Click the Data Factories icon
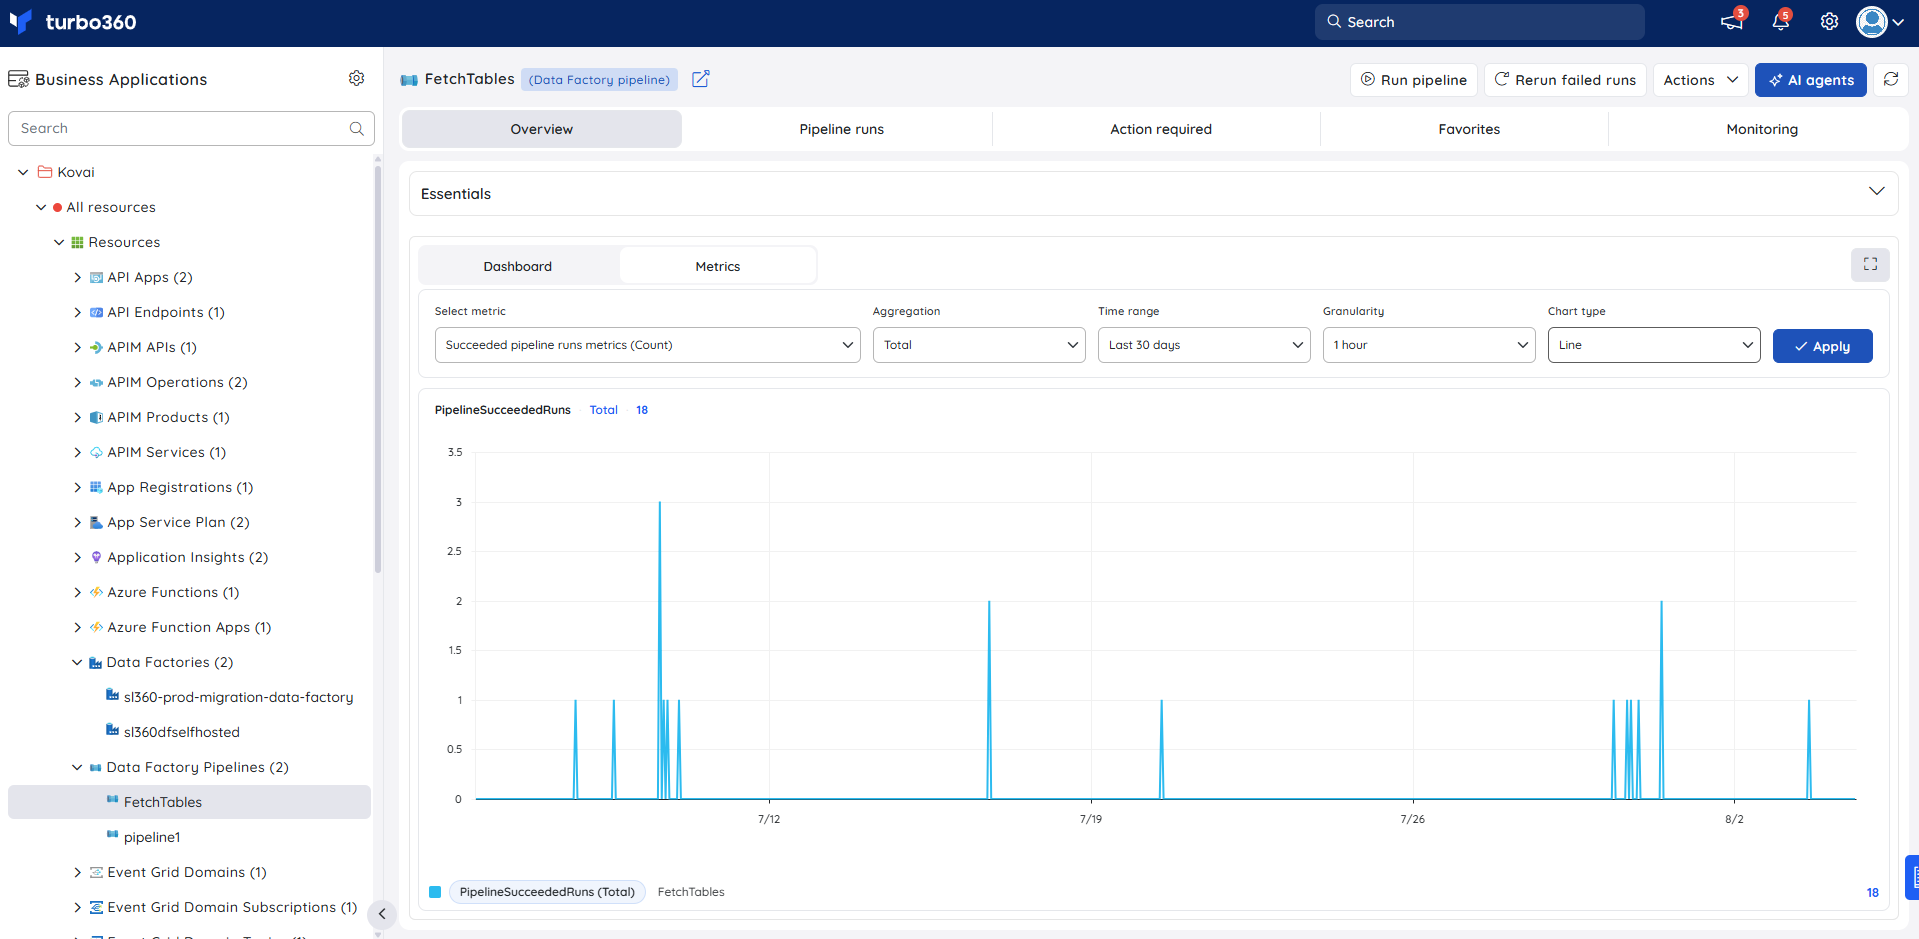The height and width of the screenshot is (939, 1919). point(96,662)
